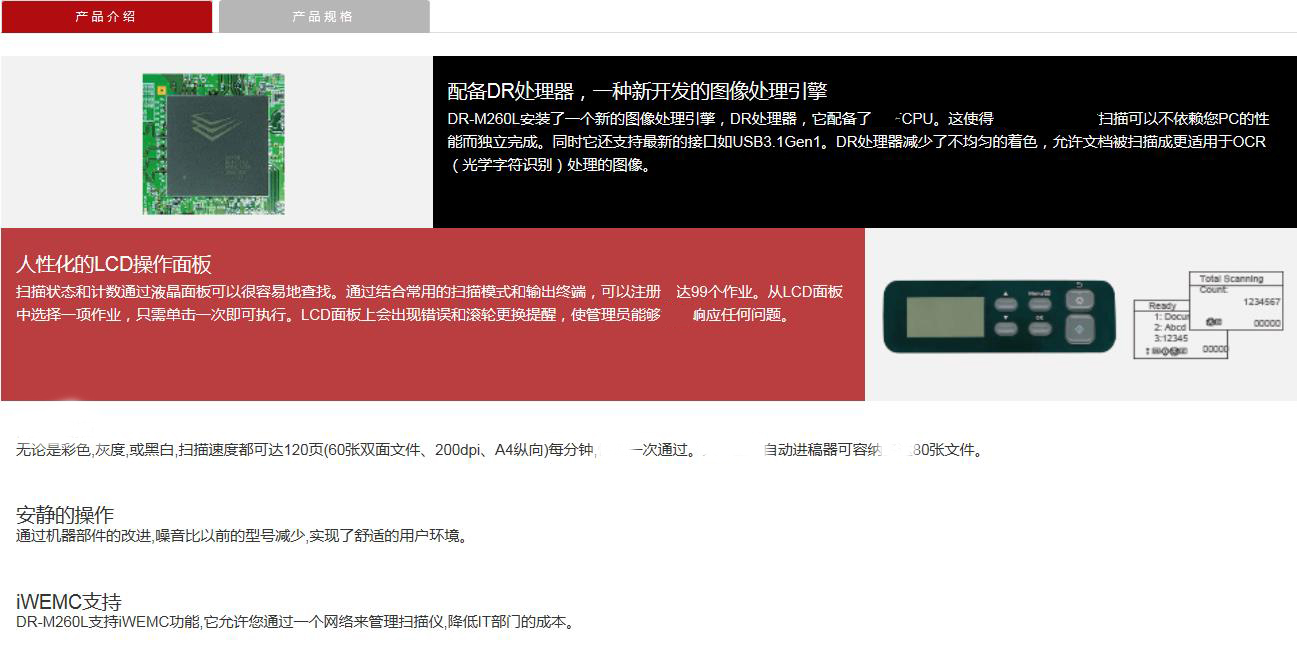Click the line starting "中选择一项作业"

406,316
